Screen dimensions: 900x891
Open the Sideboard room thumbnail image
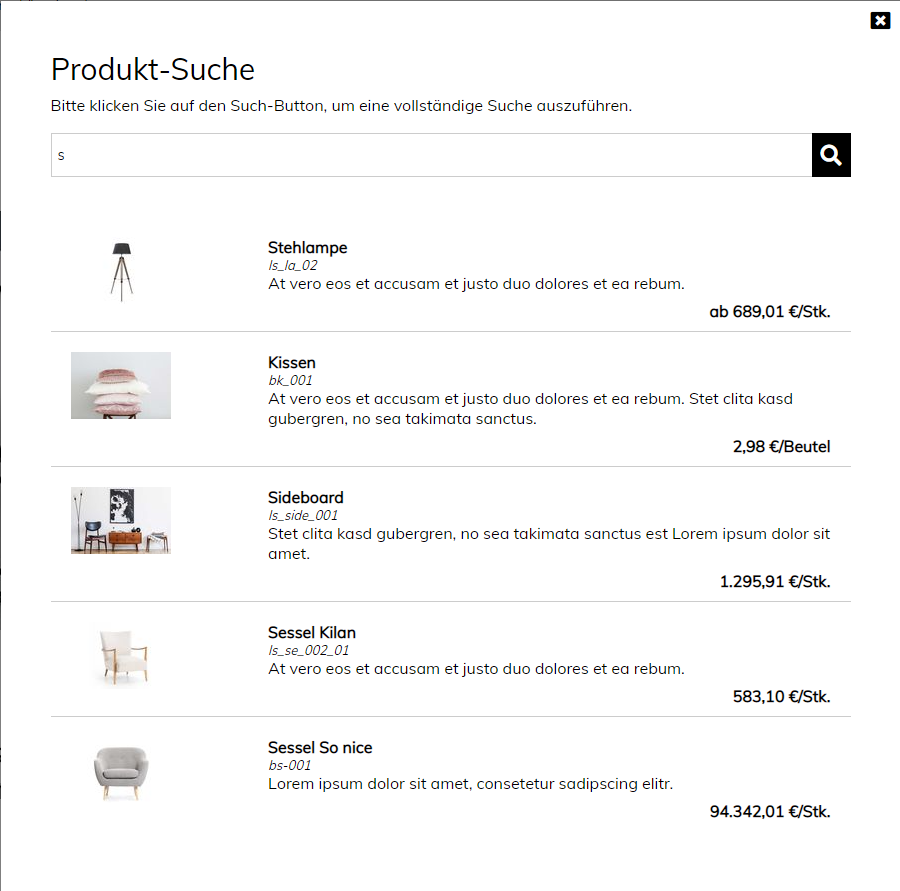(121, 520)
